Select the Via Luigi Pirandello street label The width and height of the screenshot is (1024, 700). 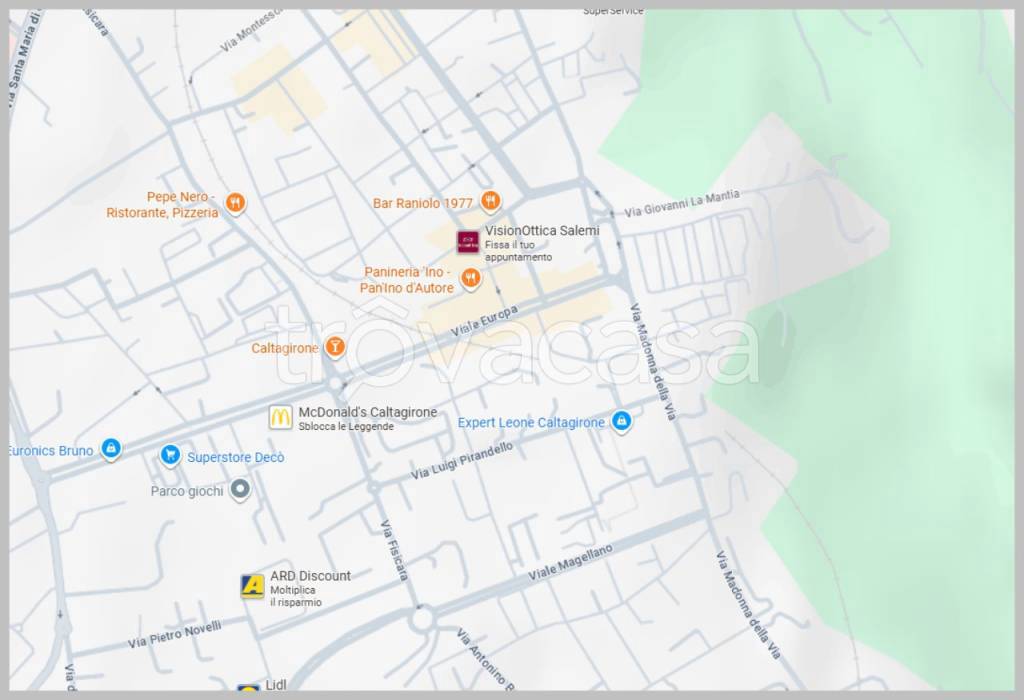click(462, 460)
